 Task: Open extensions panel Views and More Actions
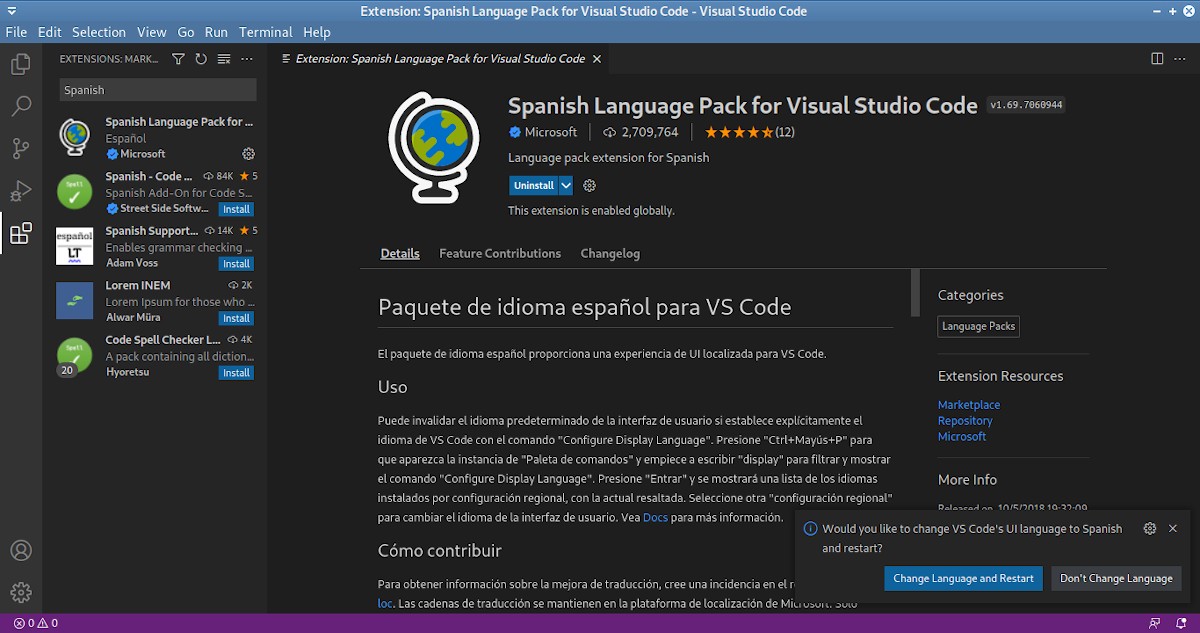pos(247,59)
